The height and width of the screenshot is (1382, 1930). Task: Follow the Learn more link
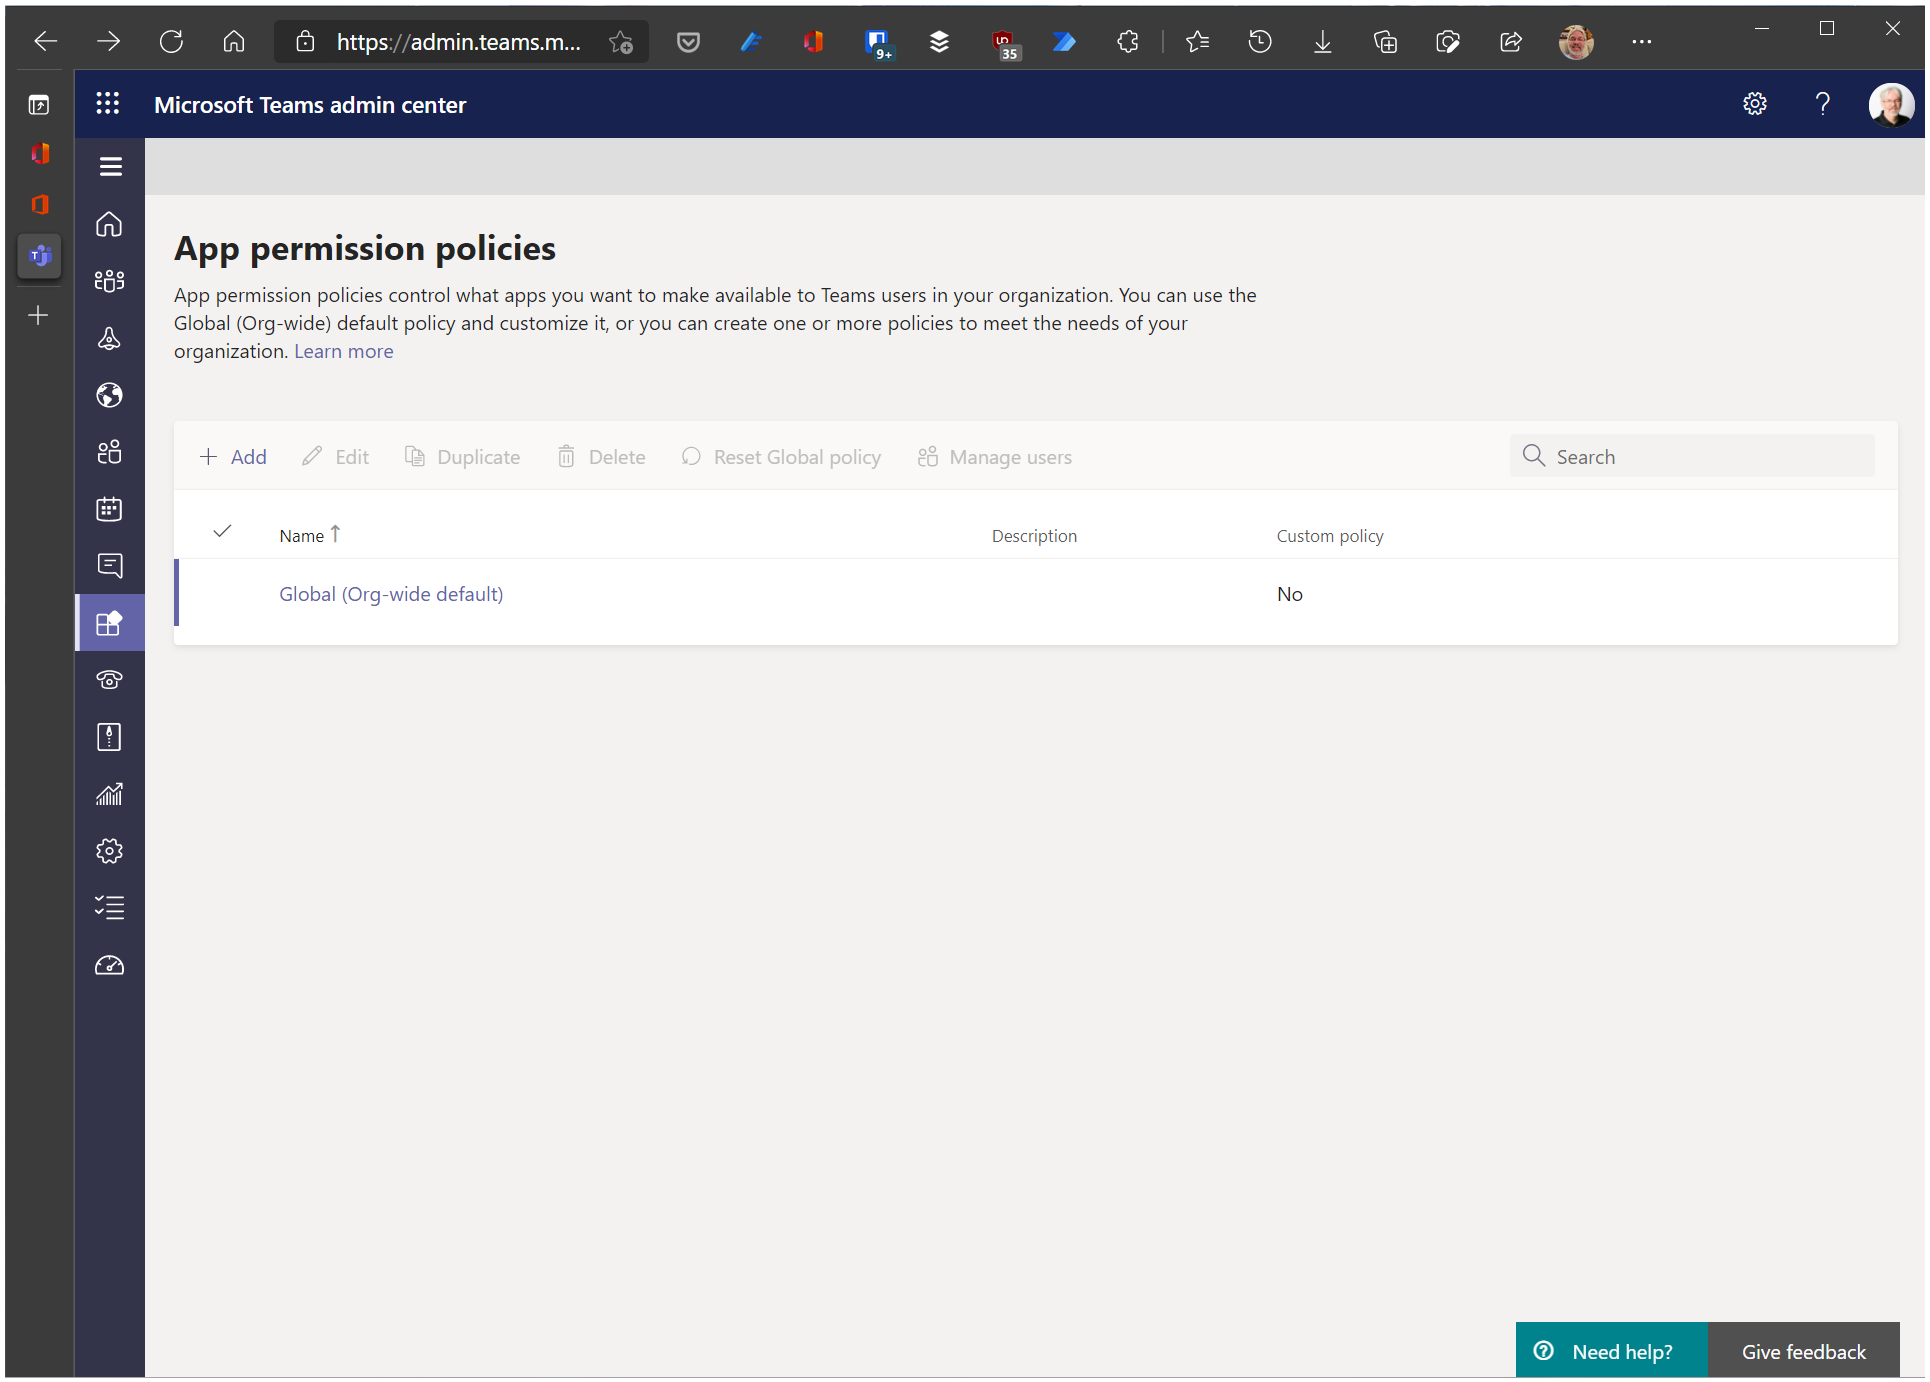[x=343, y=351]
